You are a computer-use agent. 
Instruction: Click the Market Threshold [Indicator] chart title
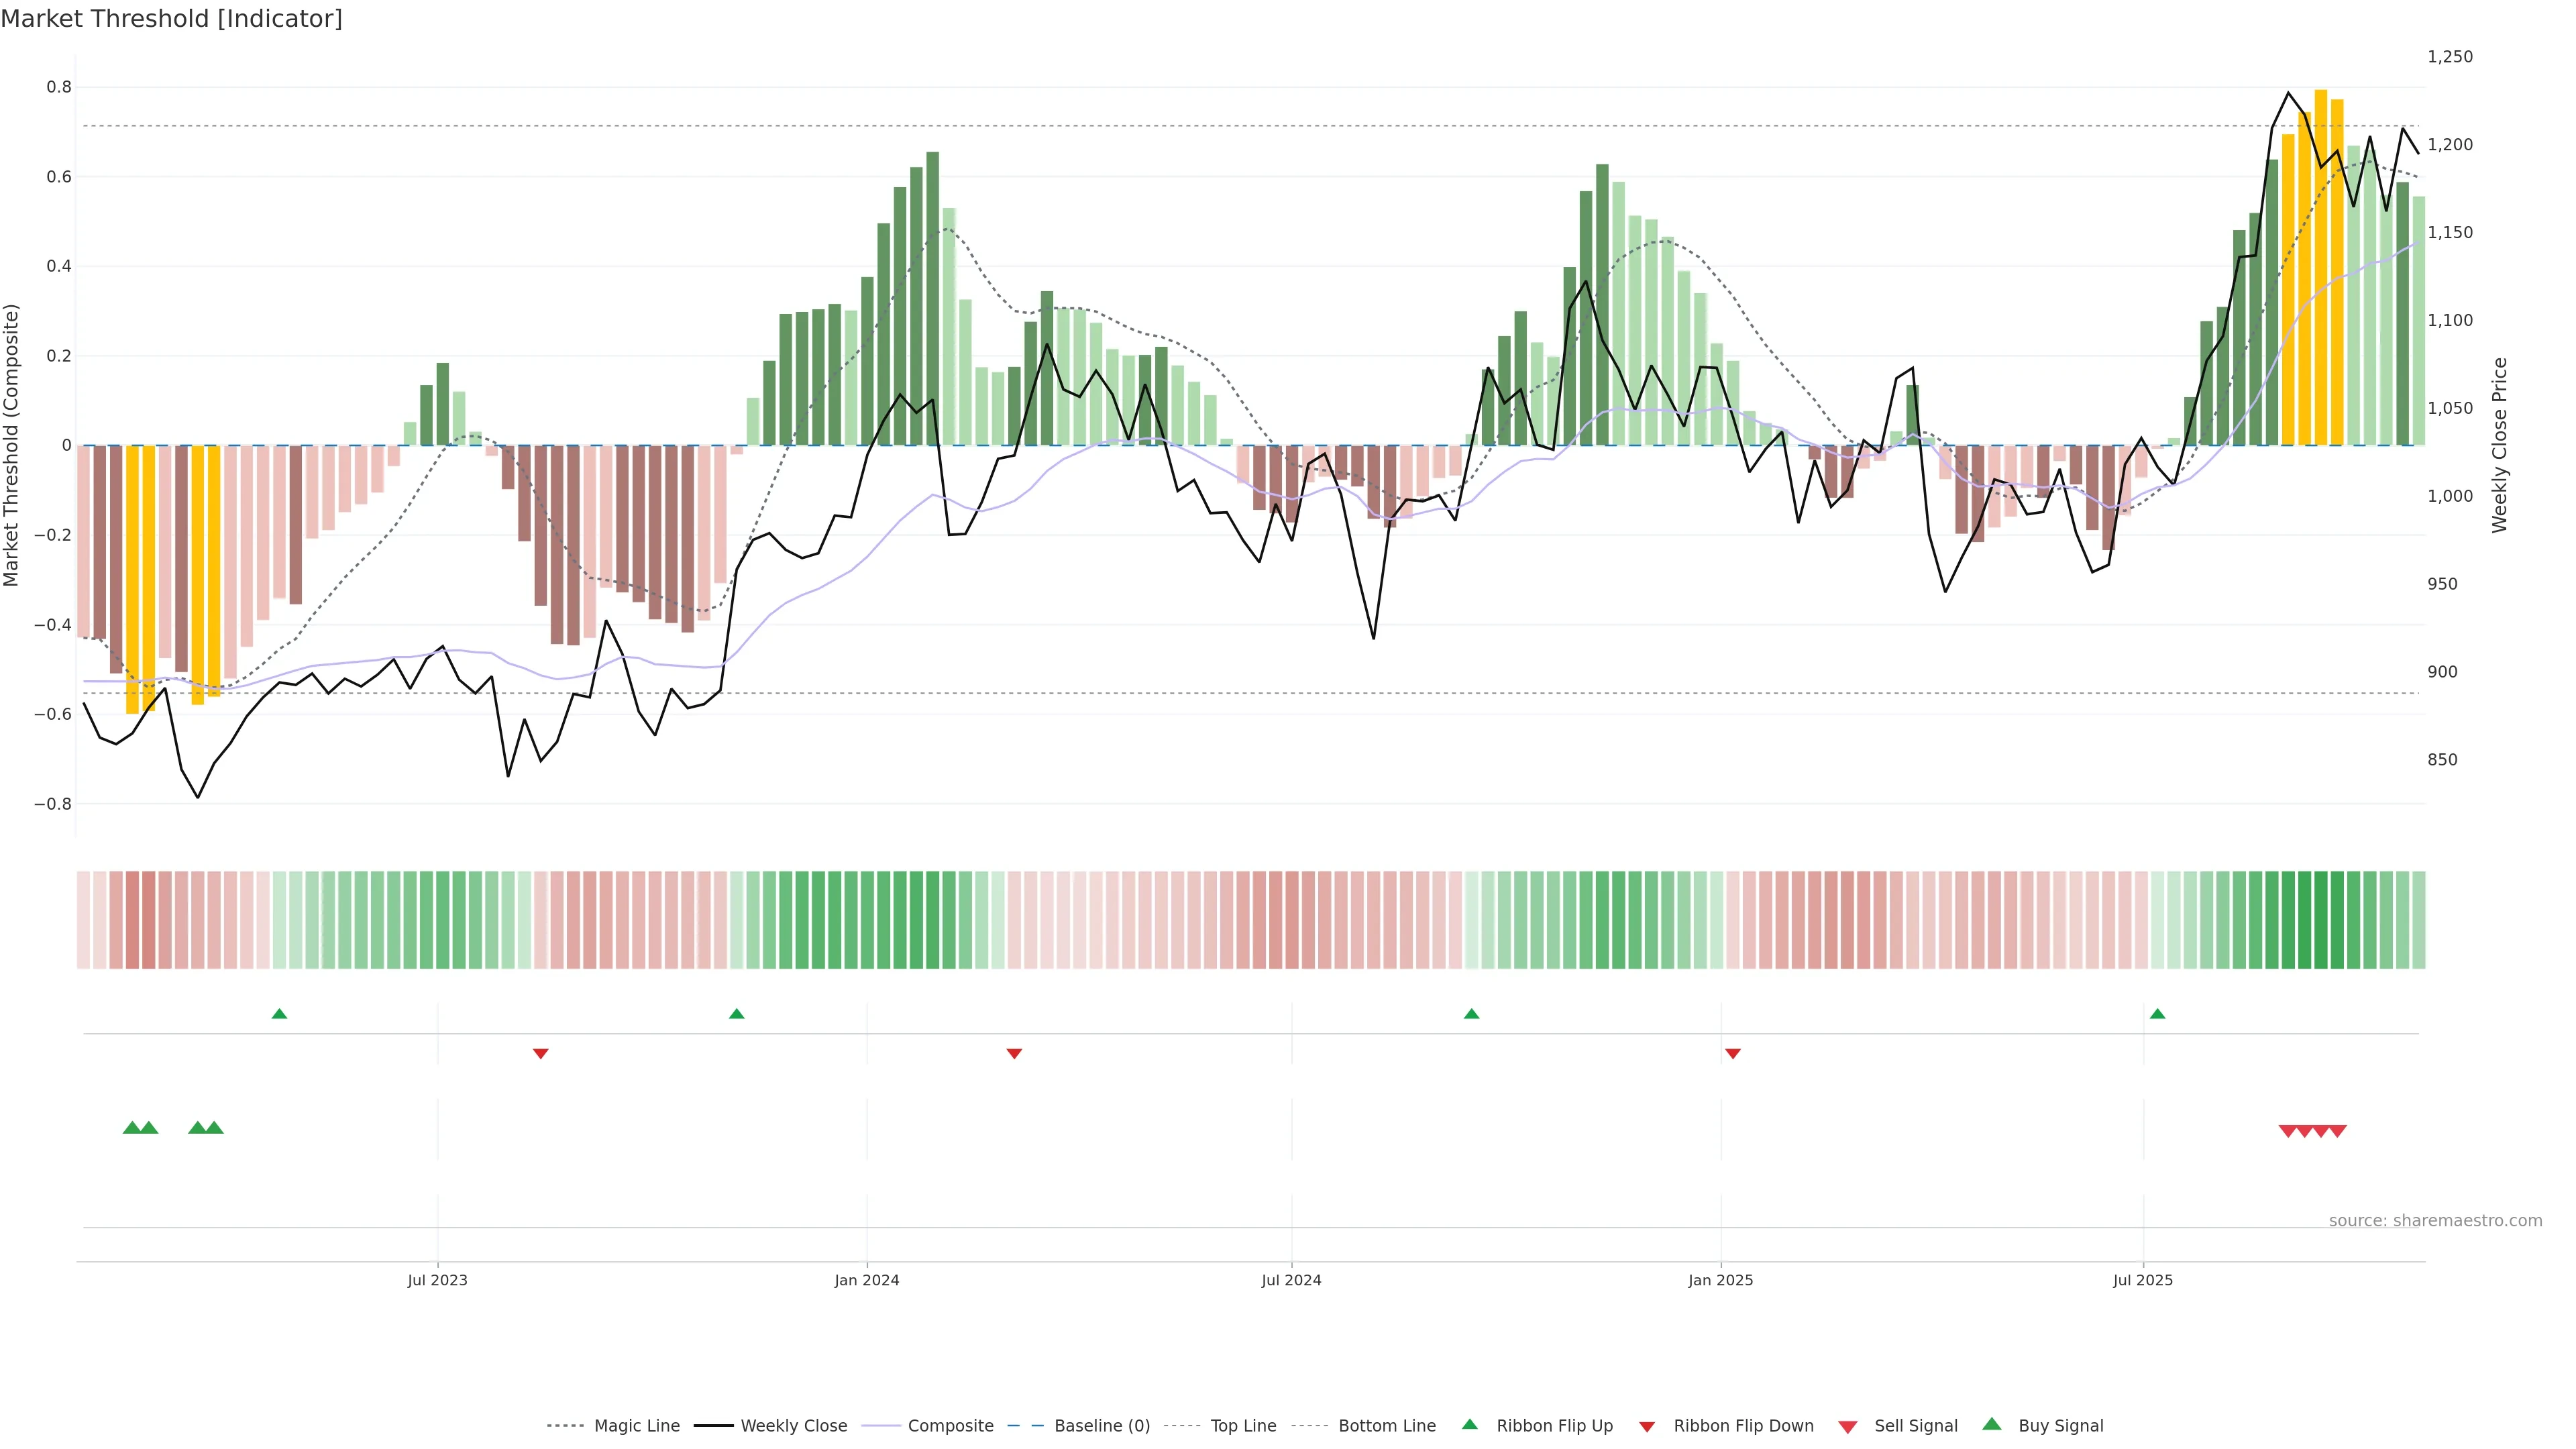(x=171, y=19)
